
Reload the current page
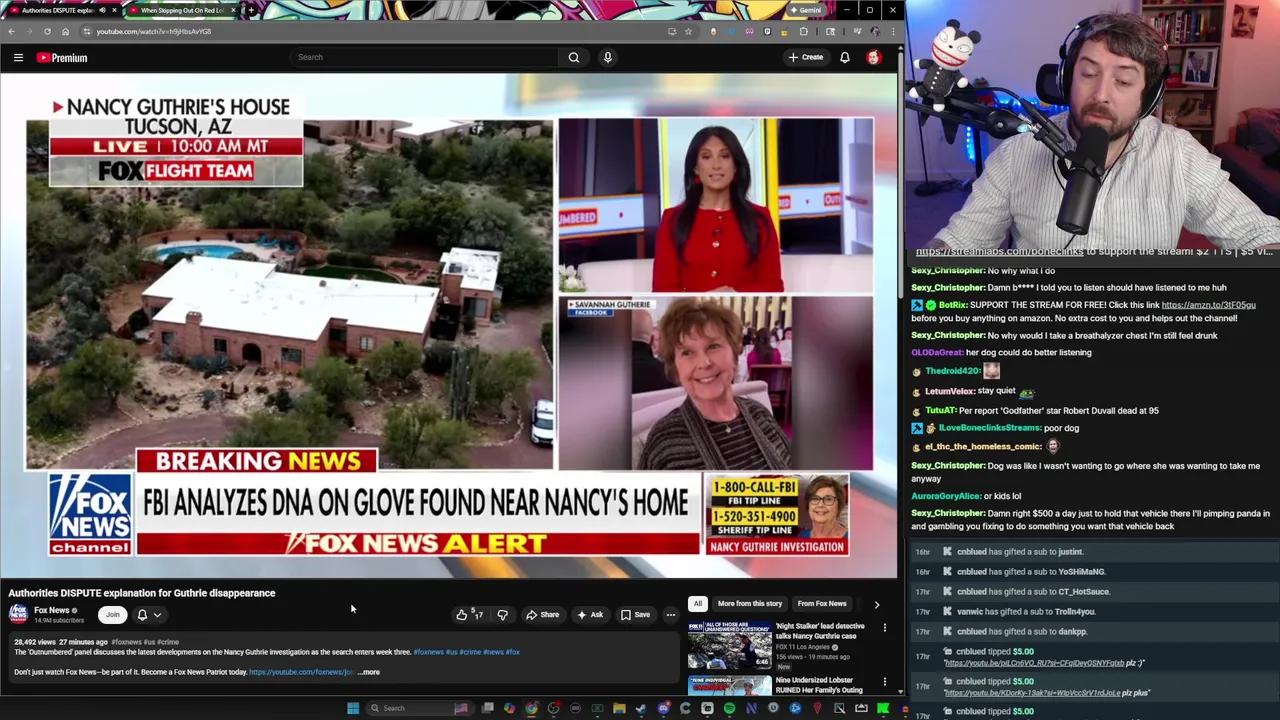point(47,31)
